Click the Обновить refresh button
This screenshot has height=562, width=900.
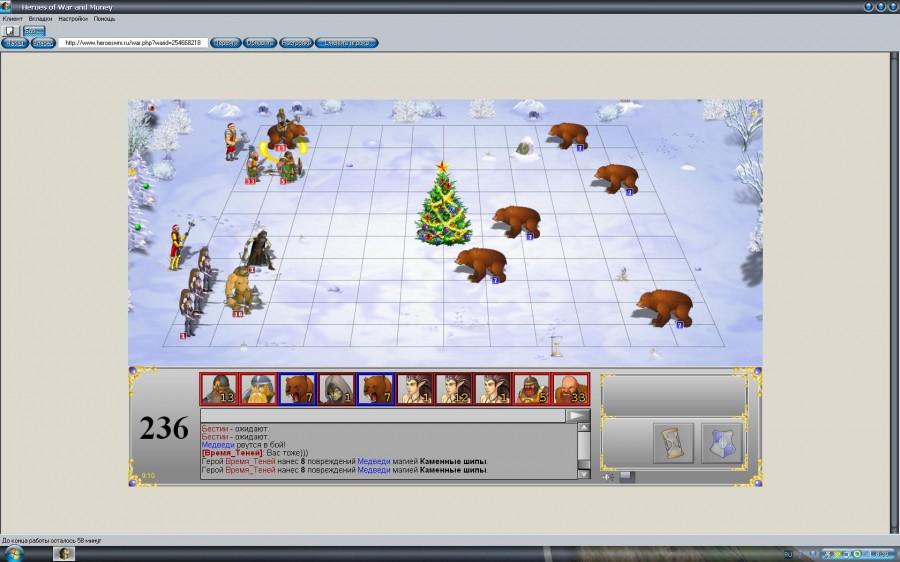coord(260,43)
